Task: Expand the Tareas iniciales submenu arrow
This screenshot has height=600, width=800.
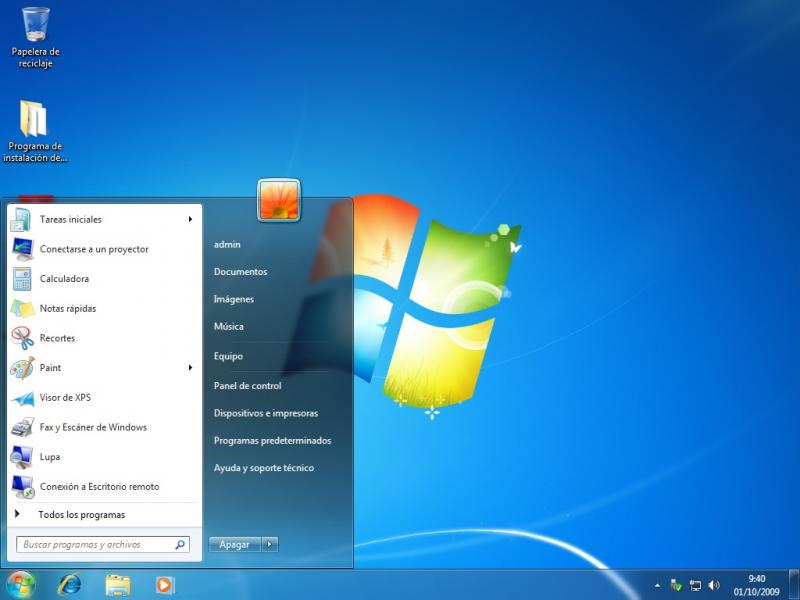Action: 190,219
